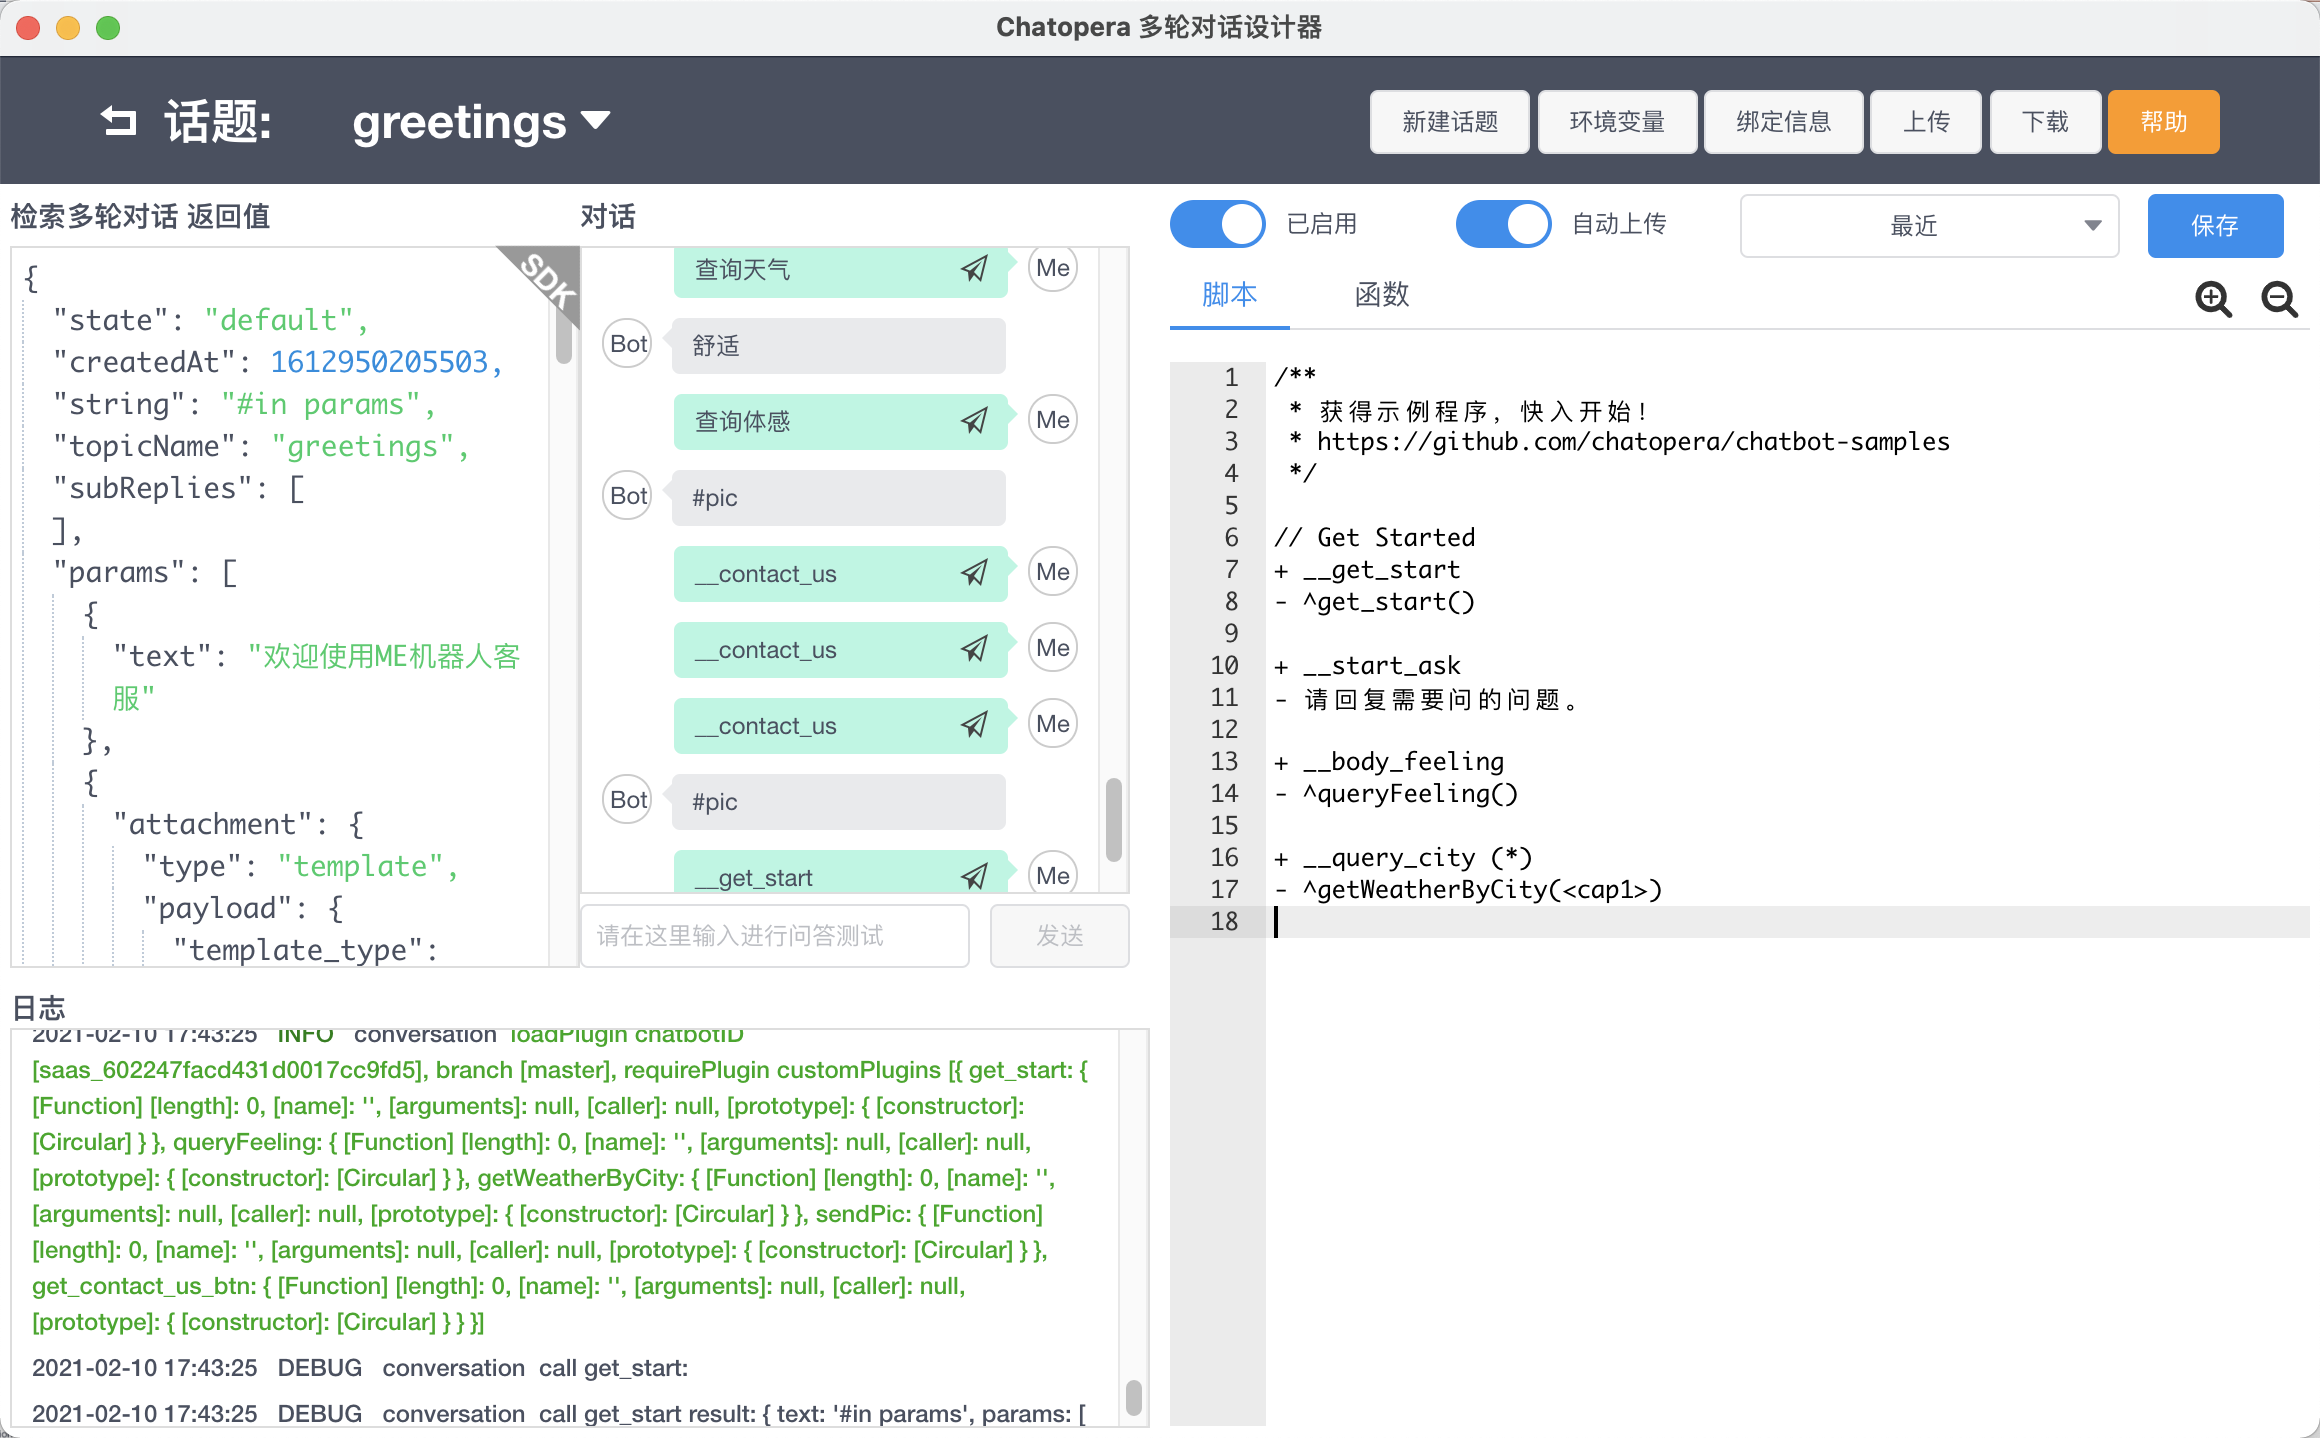Click the Bot avatar beside first #pic reply

tap(628, 496)
